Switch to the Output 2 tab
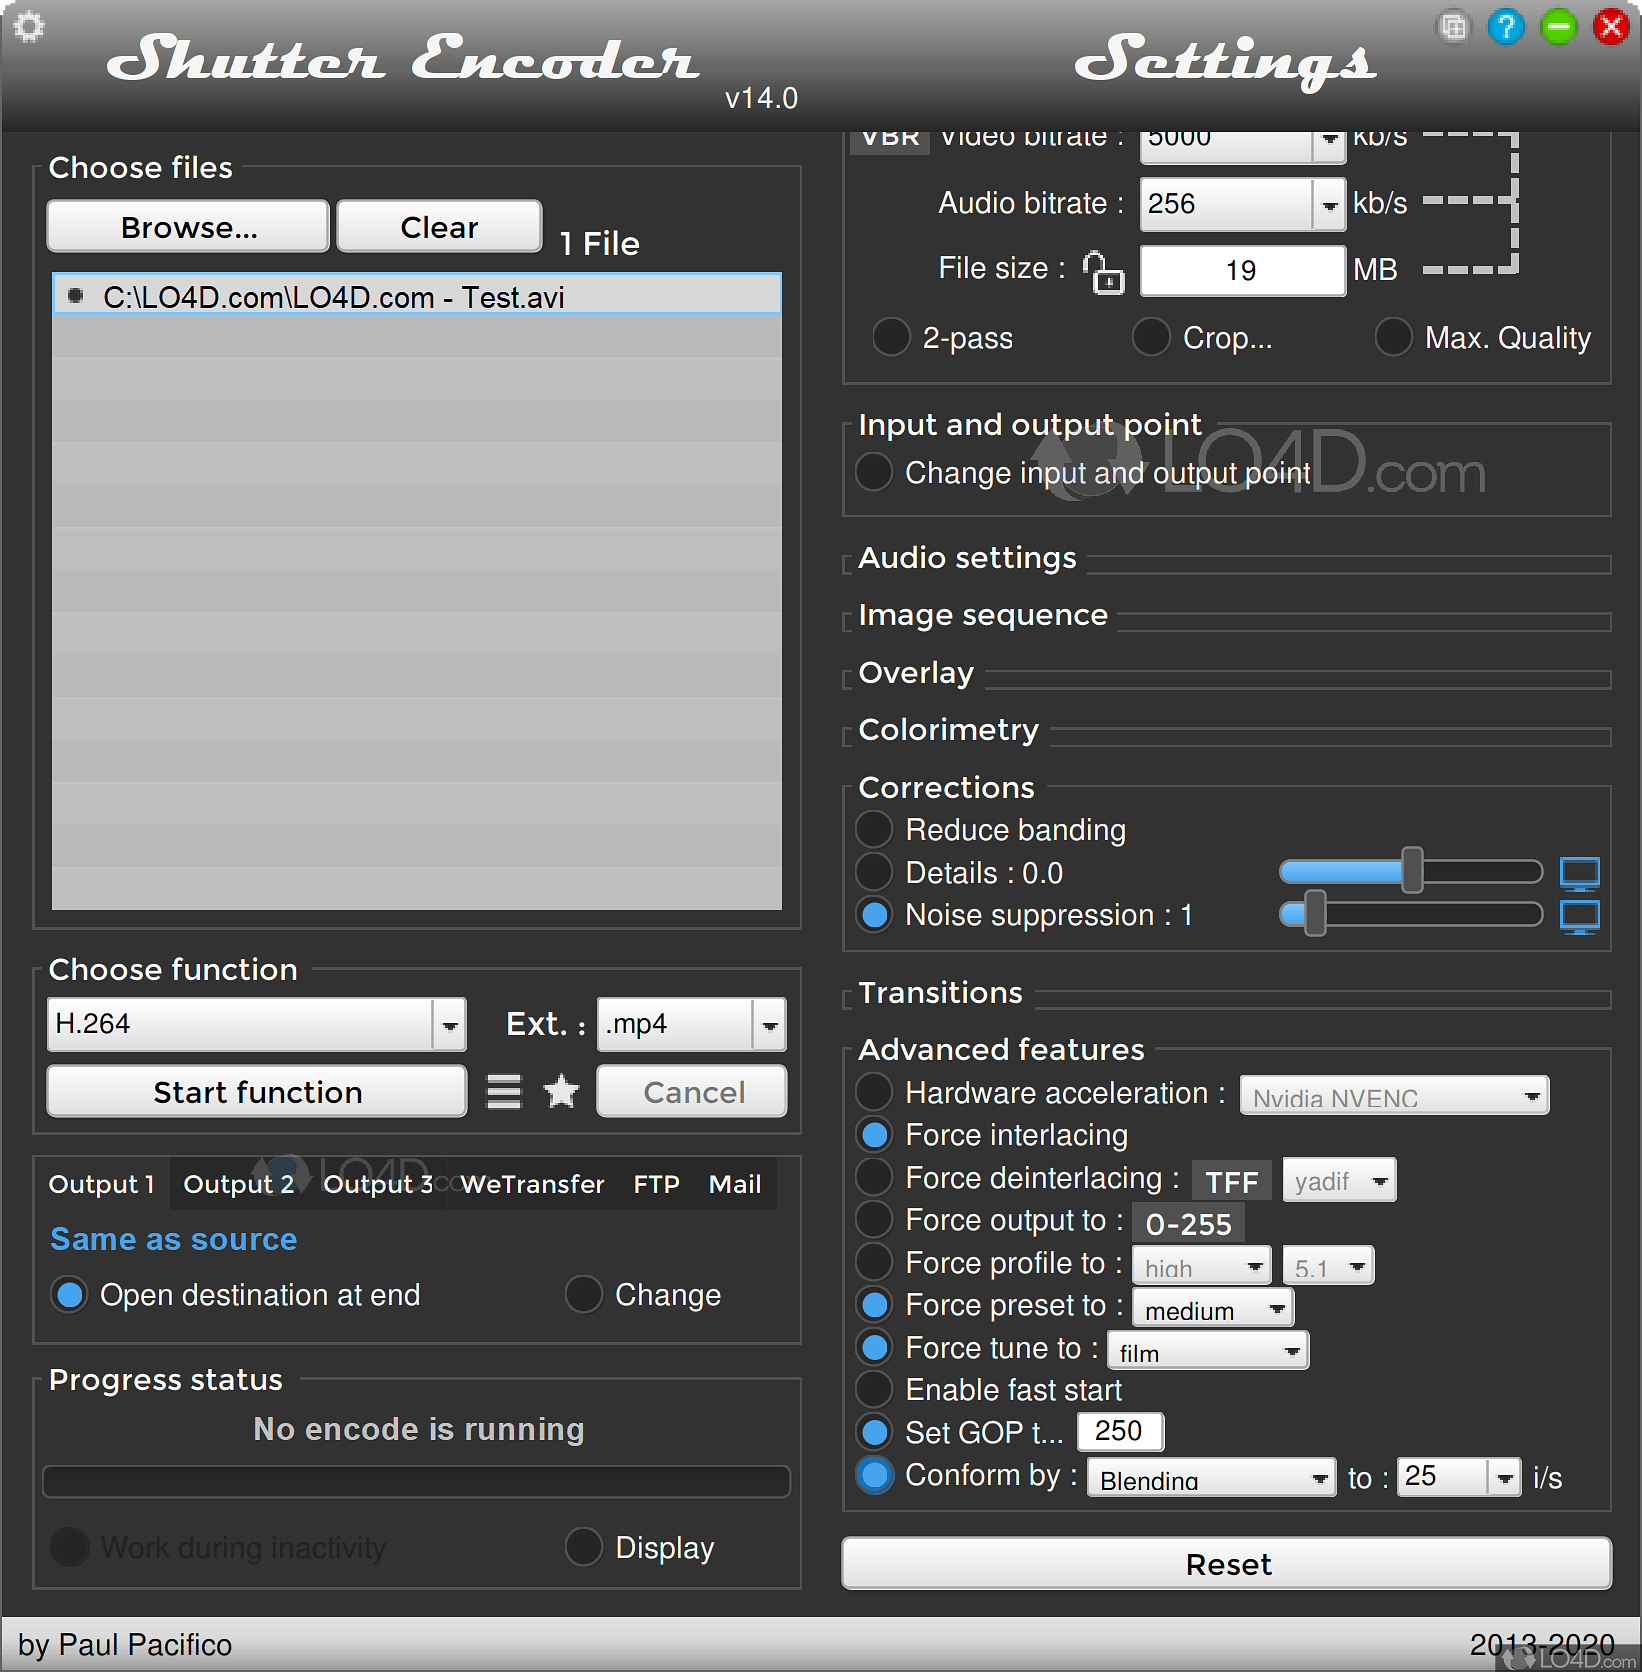 (x=239, y=1184)
